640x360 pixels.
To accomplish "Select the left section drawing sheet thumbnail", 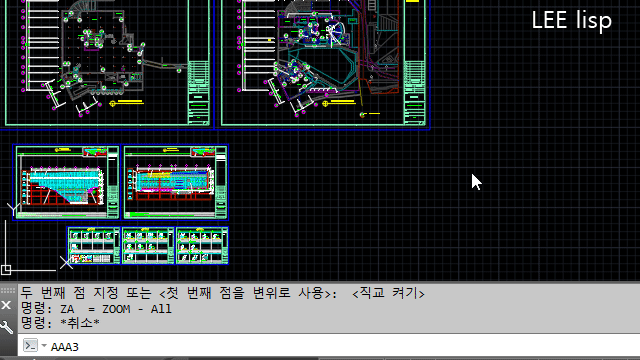I will 66,182.
